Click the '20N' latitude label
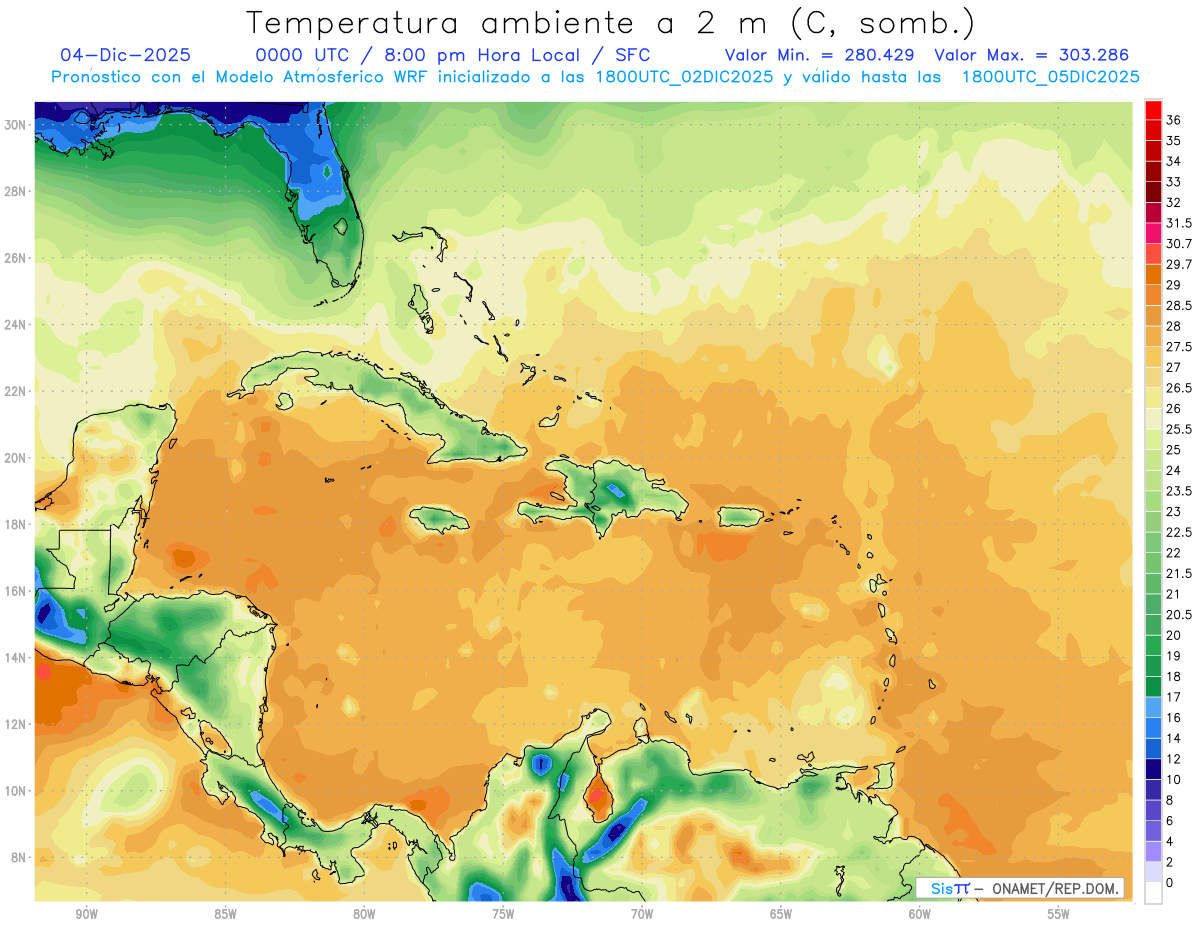The width and height of the screenshot is (1200, 927). point(15,458)
